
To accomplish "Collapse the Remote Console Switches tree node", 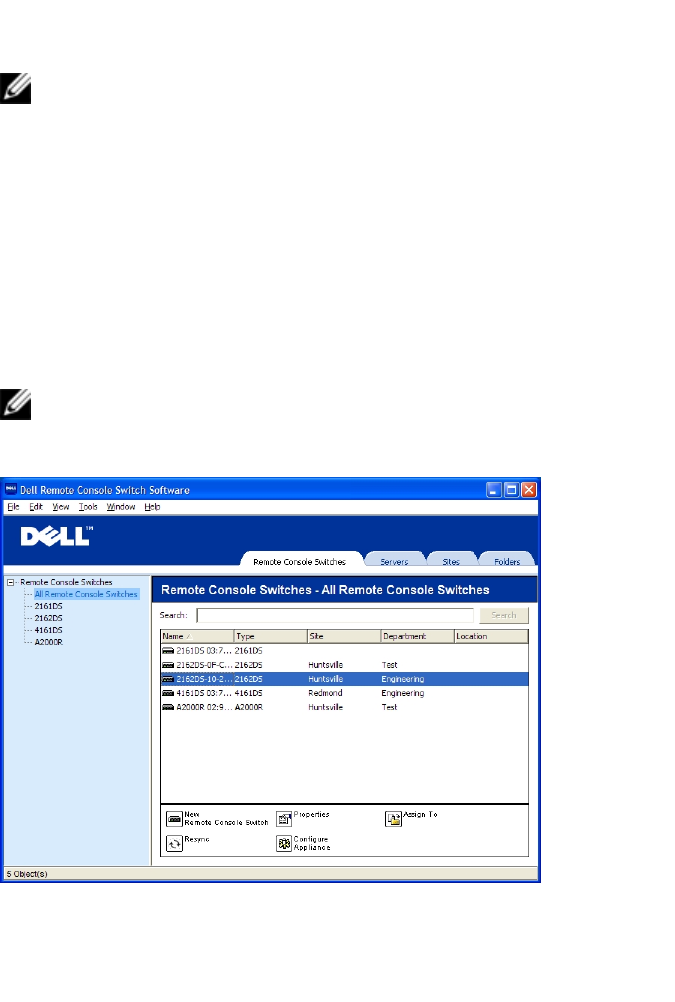I will pos(11,582).
